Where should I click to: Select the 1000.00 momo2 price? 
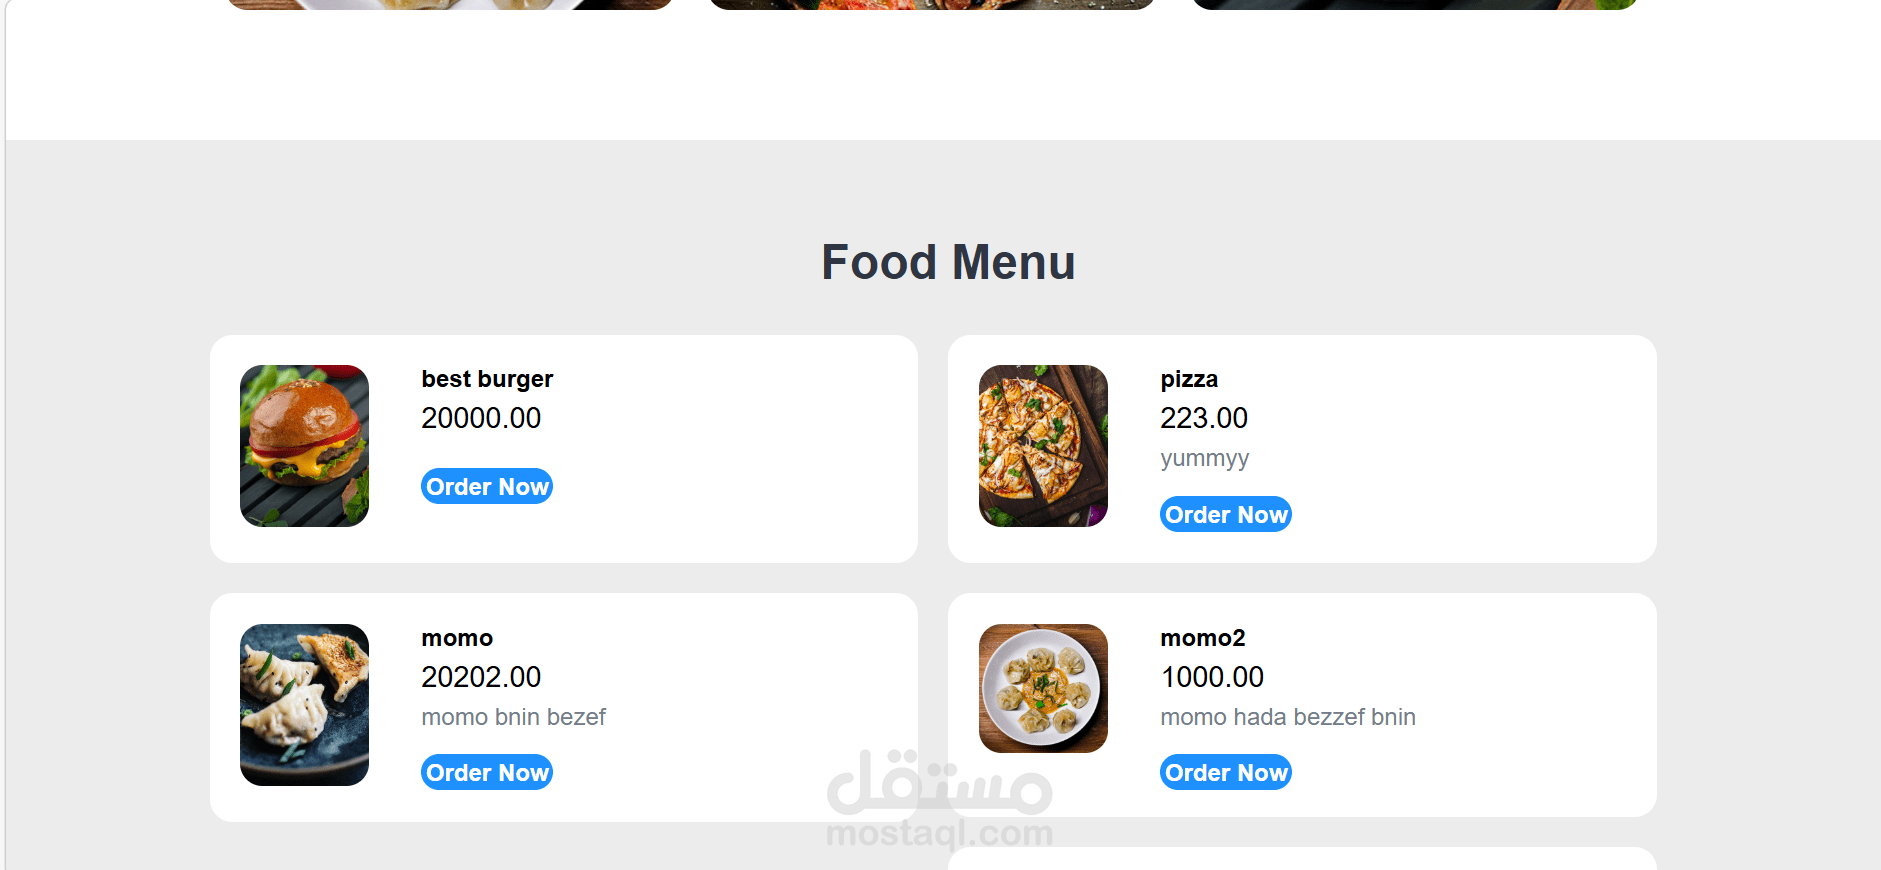1212,677
